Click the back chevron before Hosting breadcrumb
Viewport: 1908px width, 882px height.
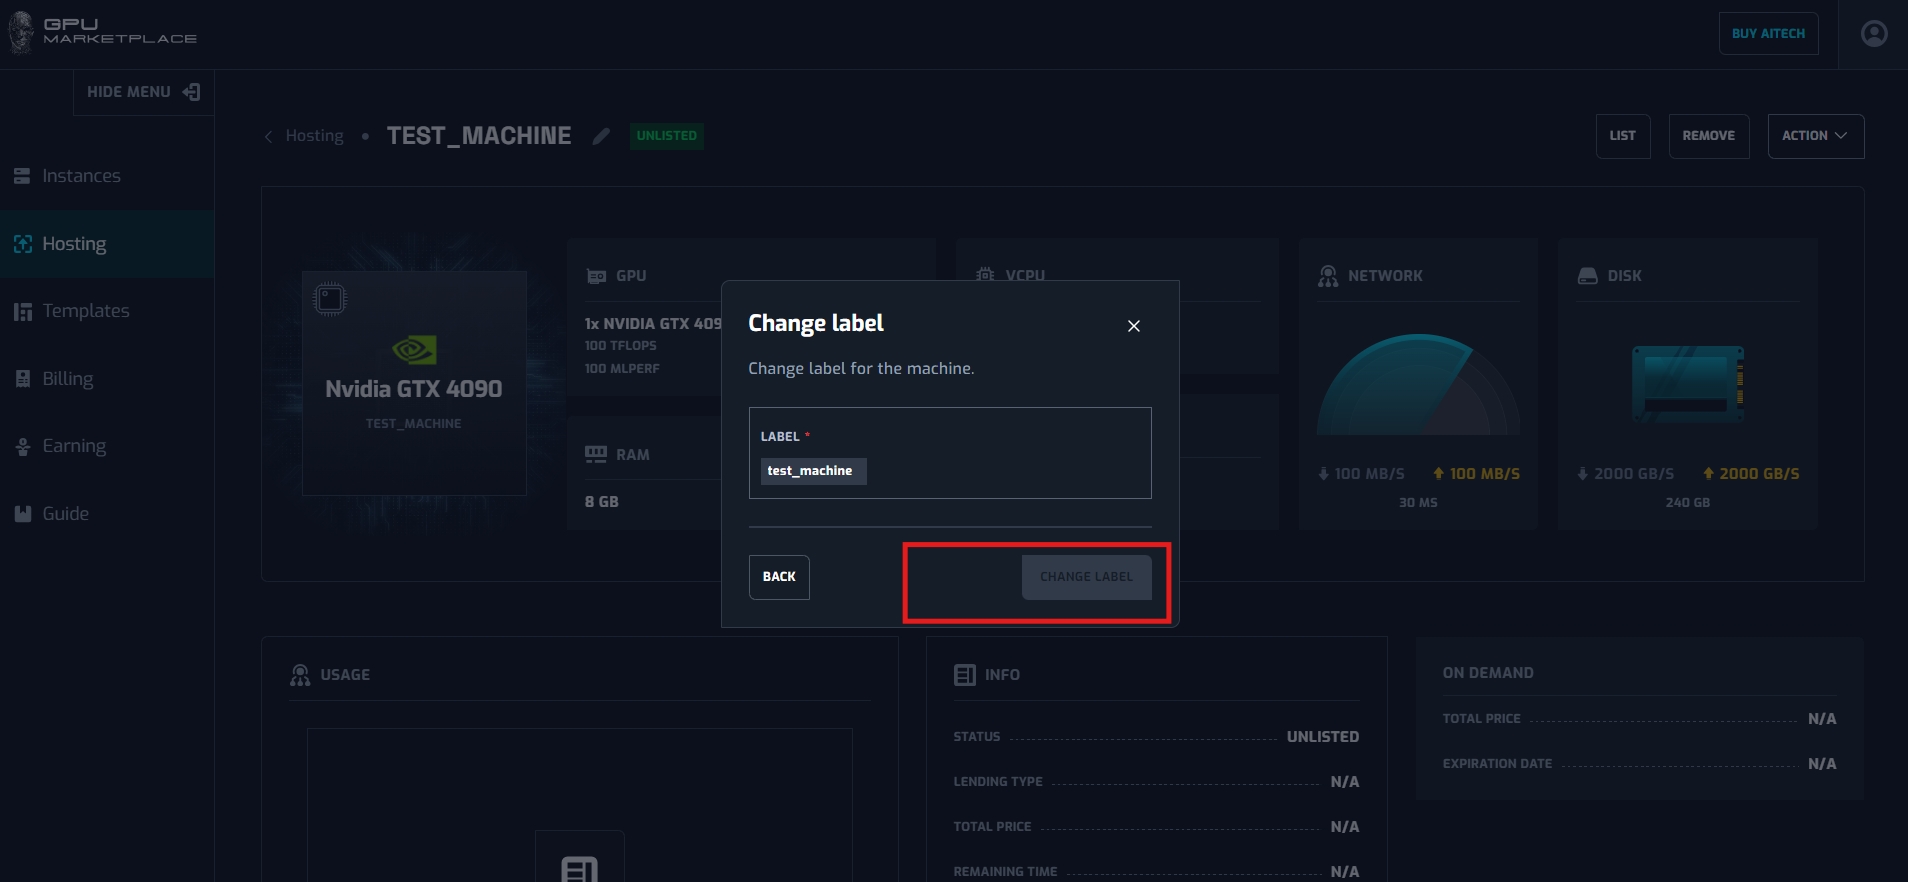click(x=268, y=137)
